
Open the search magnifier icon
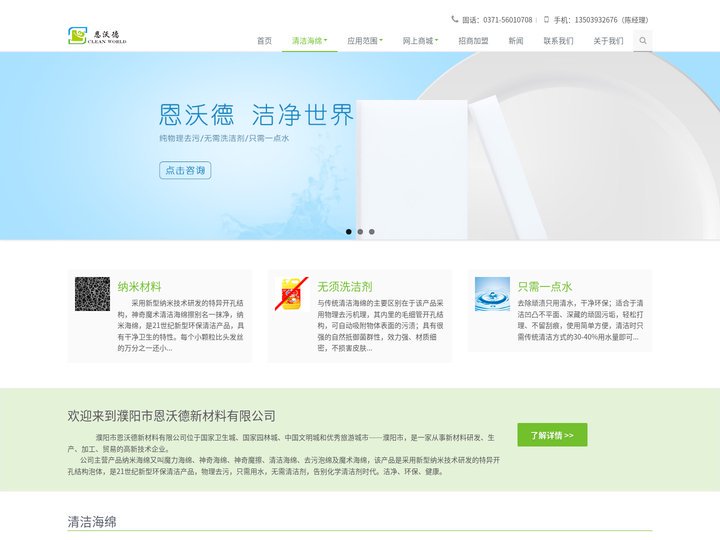tap(643, 41)
